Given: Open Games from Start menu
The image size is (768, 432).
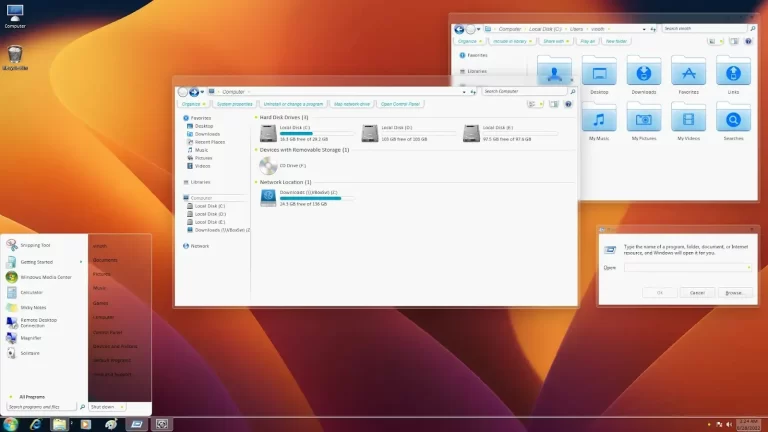Looking at the screenshot, I should (x=100, y=303).
